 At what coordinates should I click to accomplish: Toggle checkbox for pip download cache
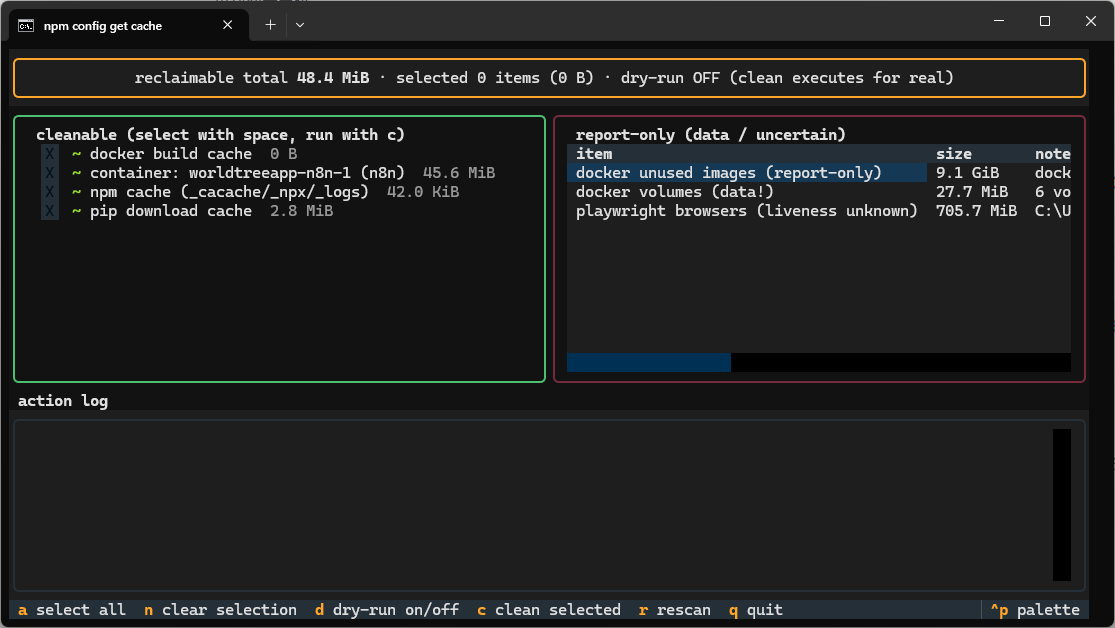coord(50,211)
